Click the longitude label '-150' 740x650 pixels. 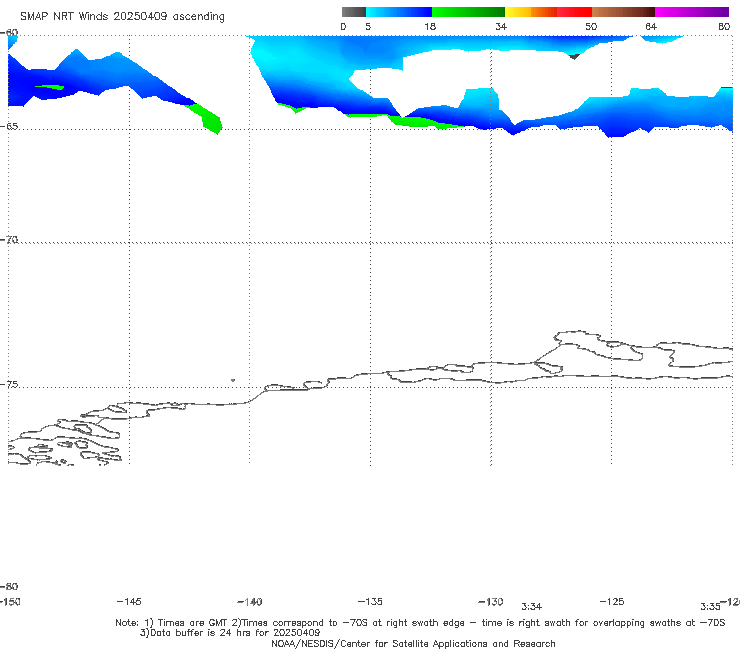(10, 601)
